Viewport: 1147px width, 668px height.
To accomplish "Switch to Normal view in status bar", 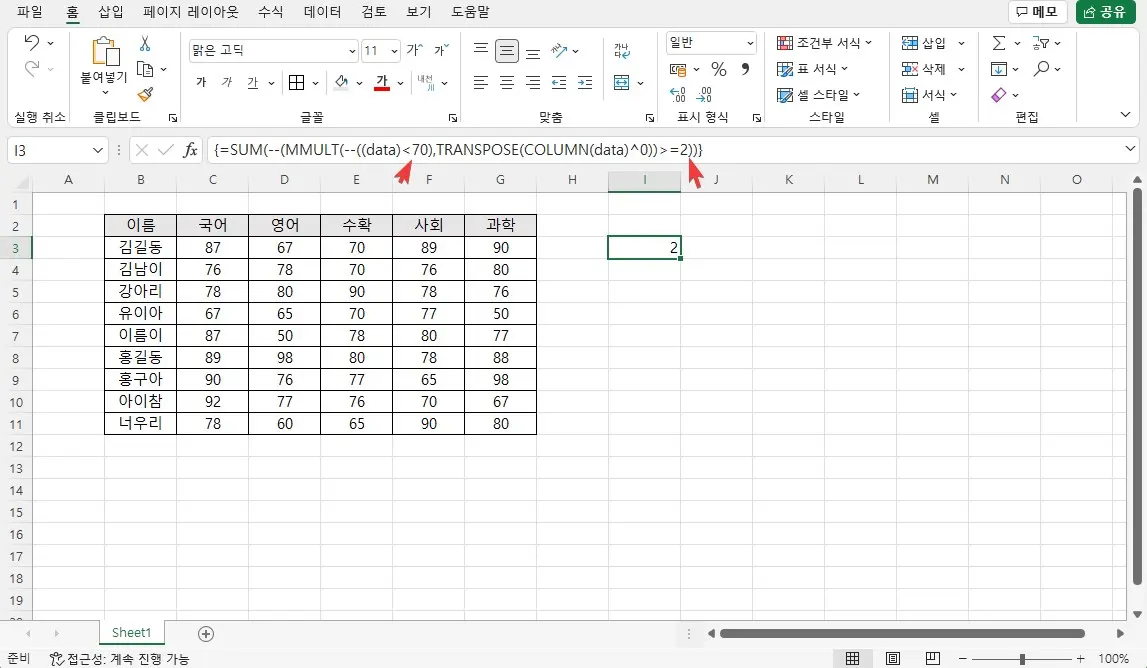I will pos(852,658).
